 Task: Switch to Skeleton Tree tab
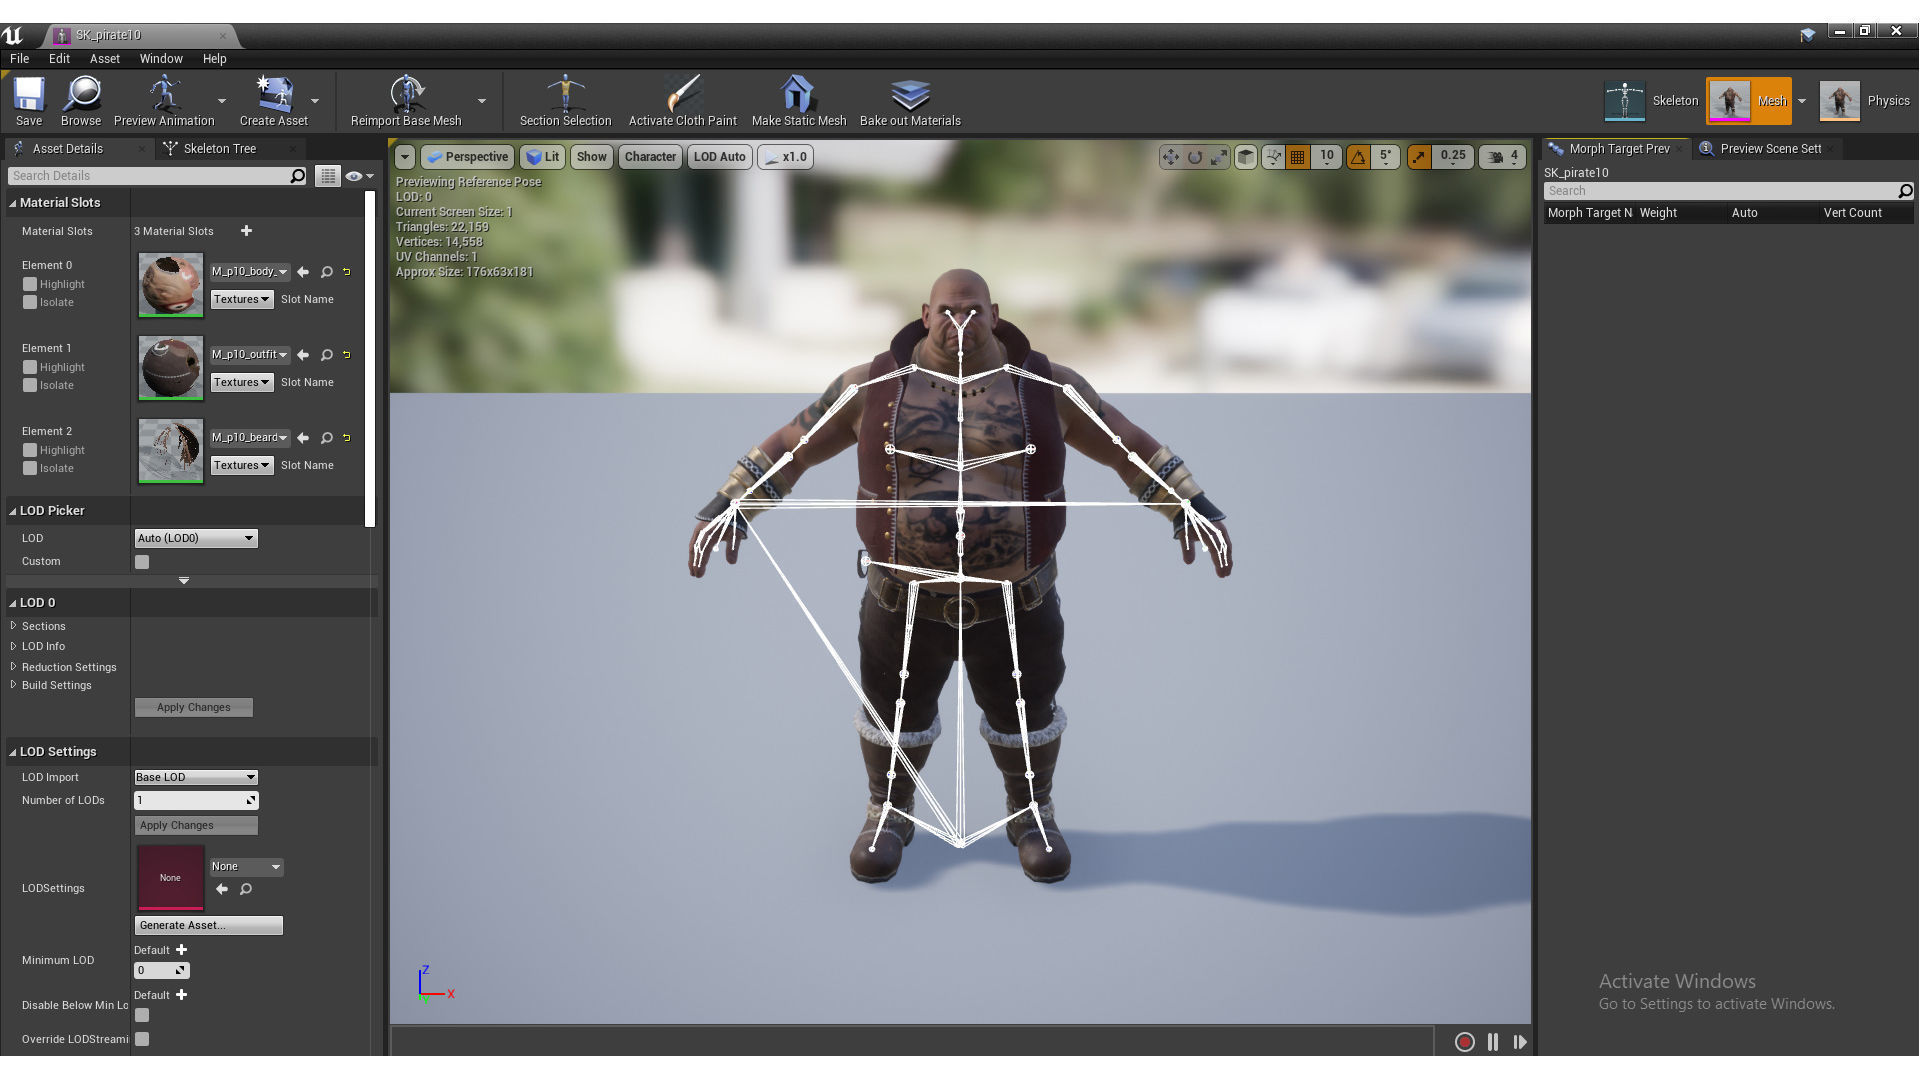point(219,148)
